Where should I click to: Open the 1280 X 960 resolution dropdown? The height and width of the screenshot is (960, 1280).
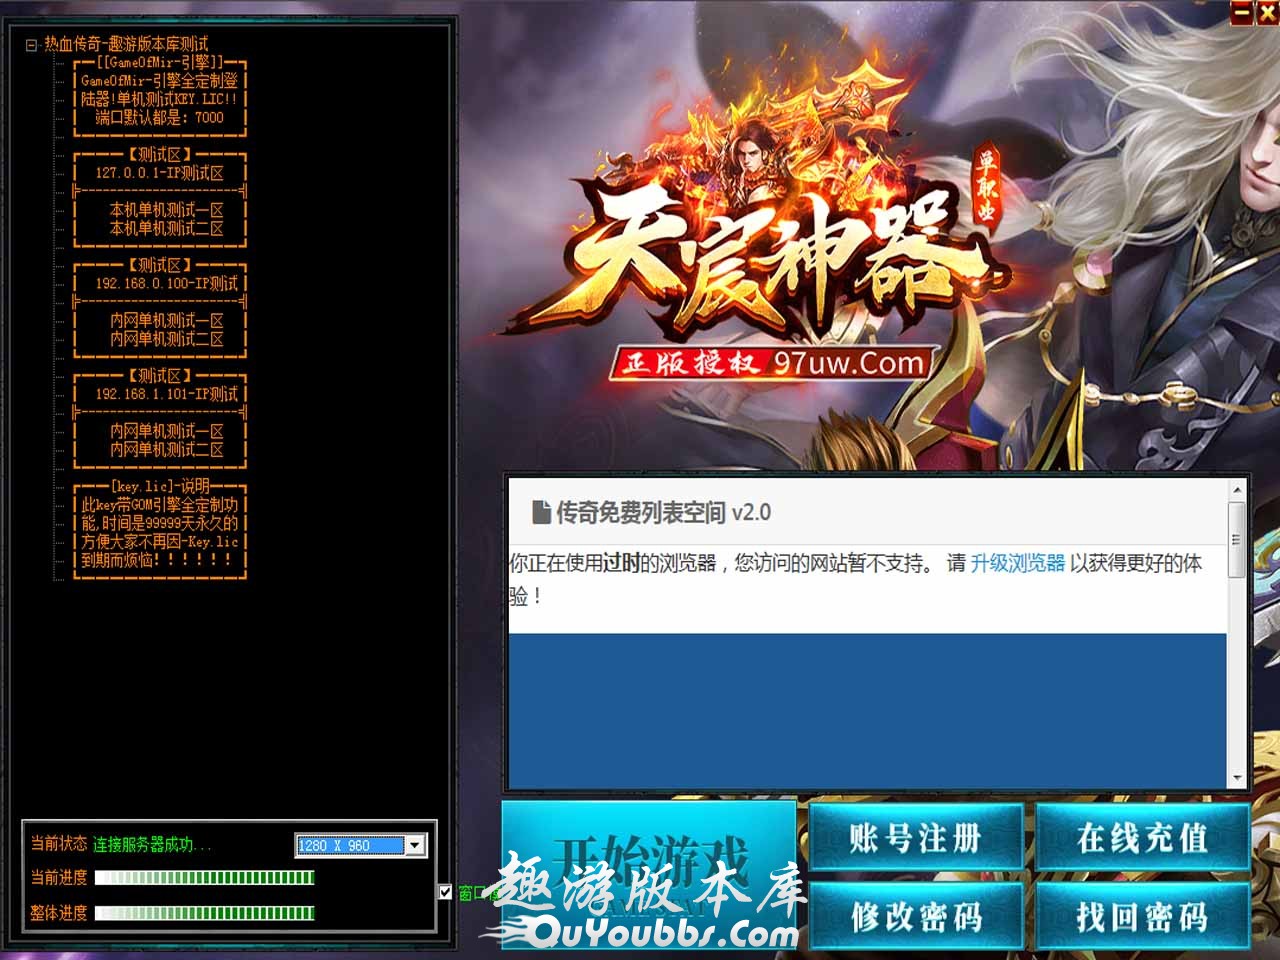(x=416, y=845)
